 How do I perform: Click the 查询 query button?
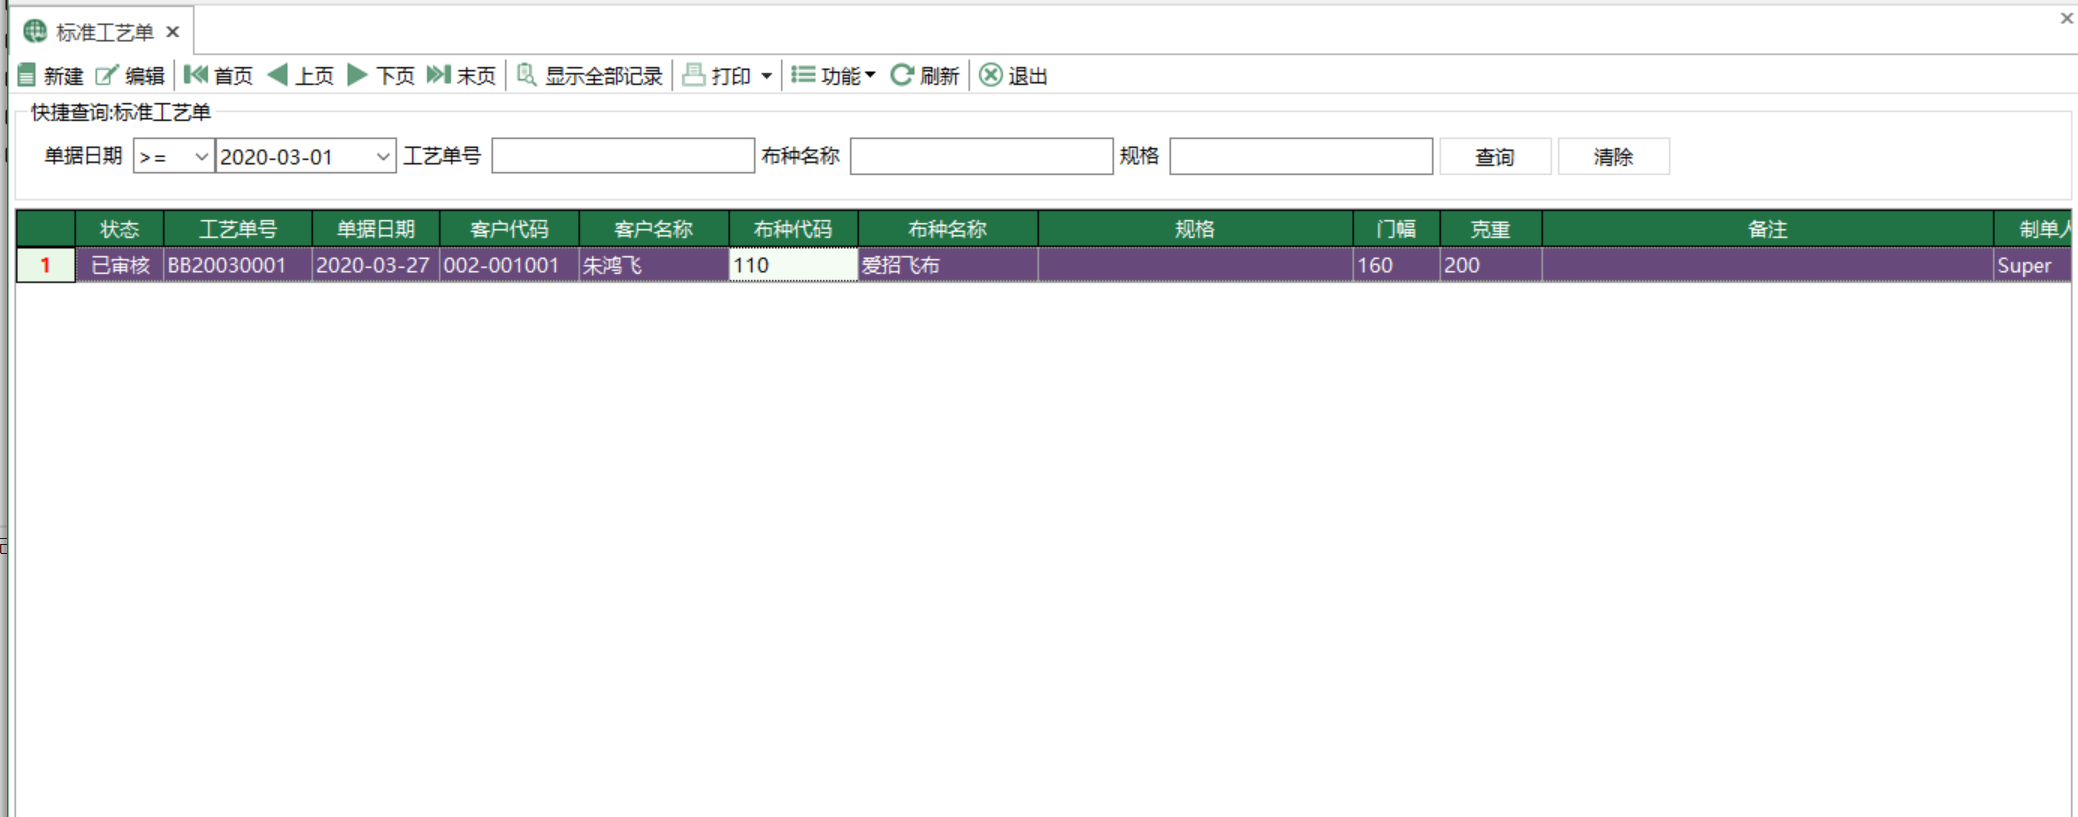[1495, 157]
